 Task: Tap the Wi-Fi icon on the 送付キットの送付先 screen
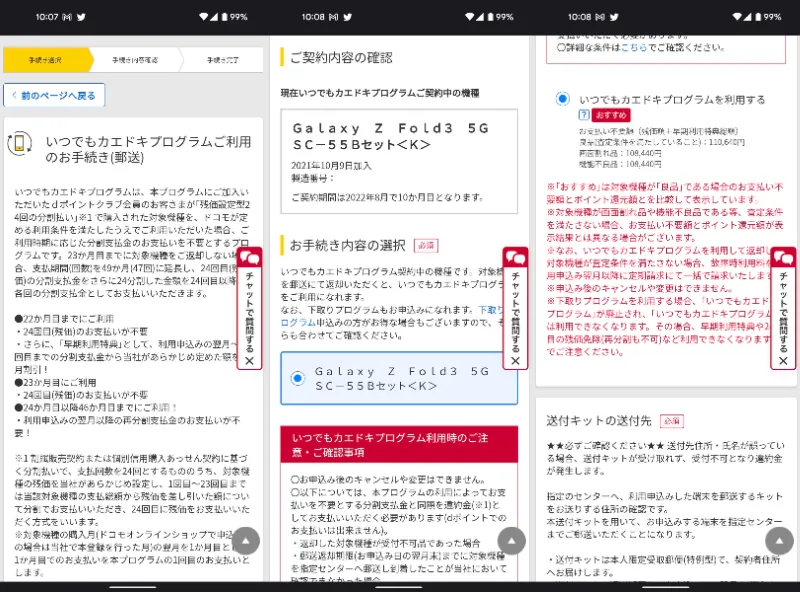[737, 17]
